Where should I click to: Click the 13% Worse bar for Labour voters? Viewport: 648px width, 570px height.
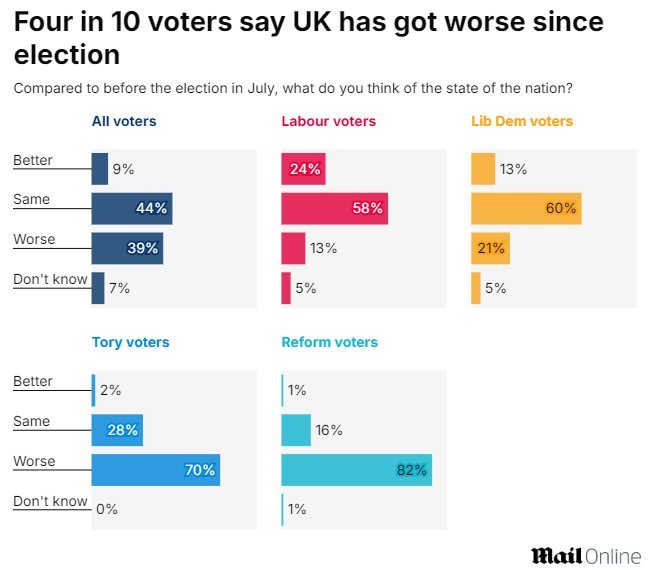[293, 248]
